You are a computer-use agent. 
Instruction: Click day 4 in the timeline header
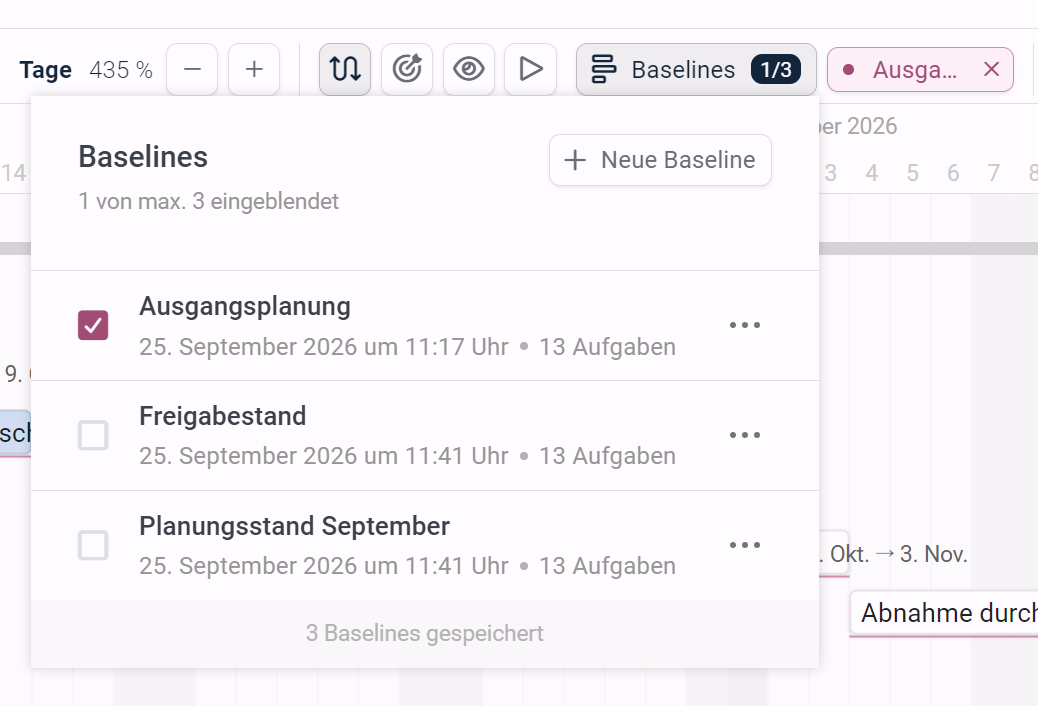(872, 173)
